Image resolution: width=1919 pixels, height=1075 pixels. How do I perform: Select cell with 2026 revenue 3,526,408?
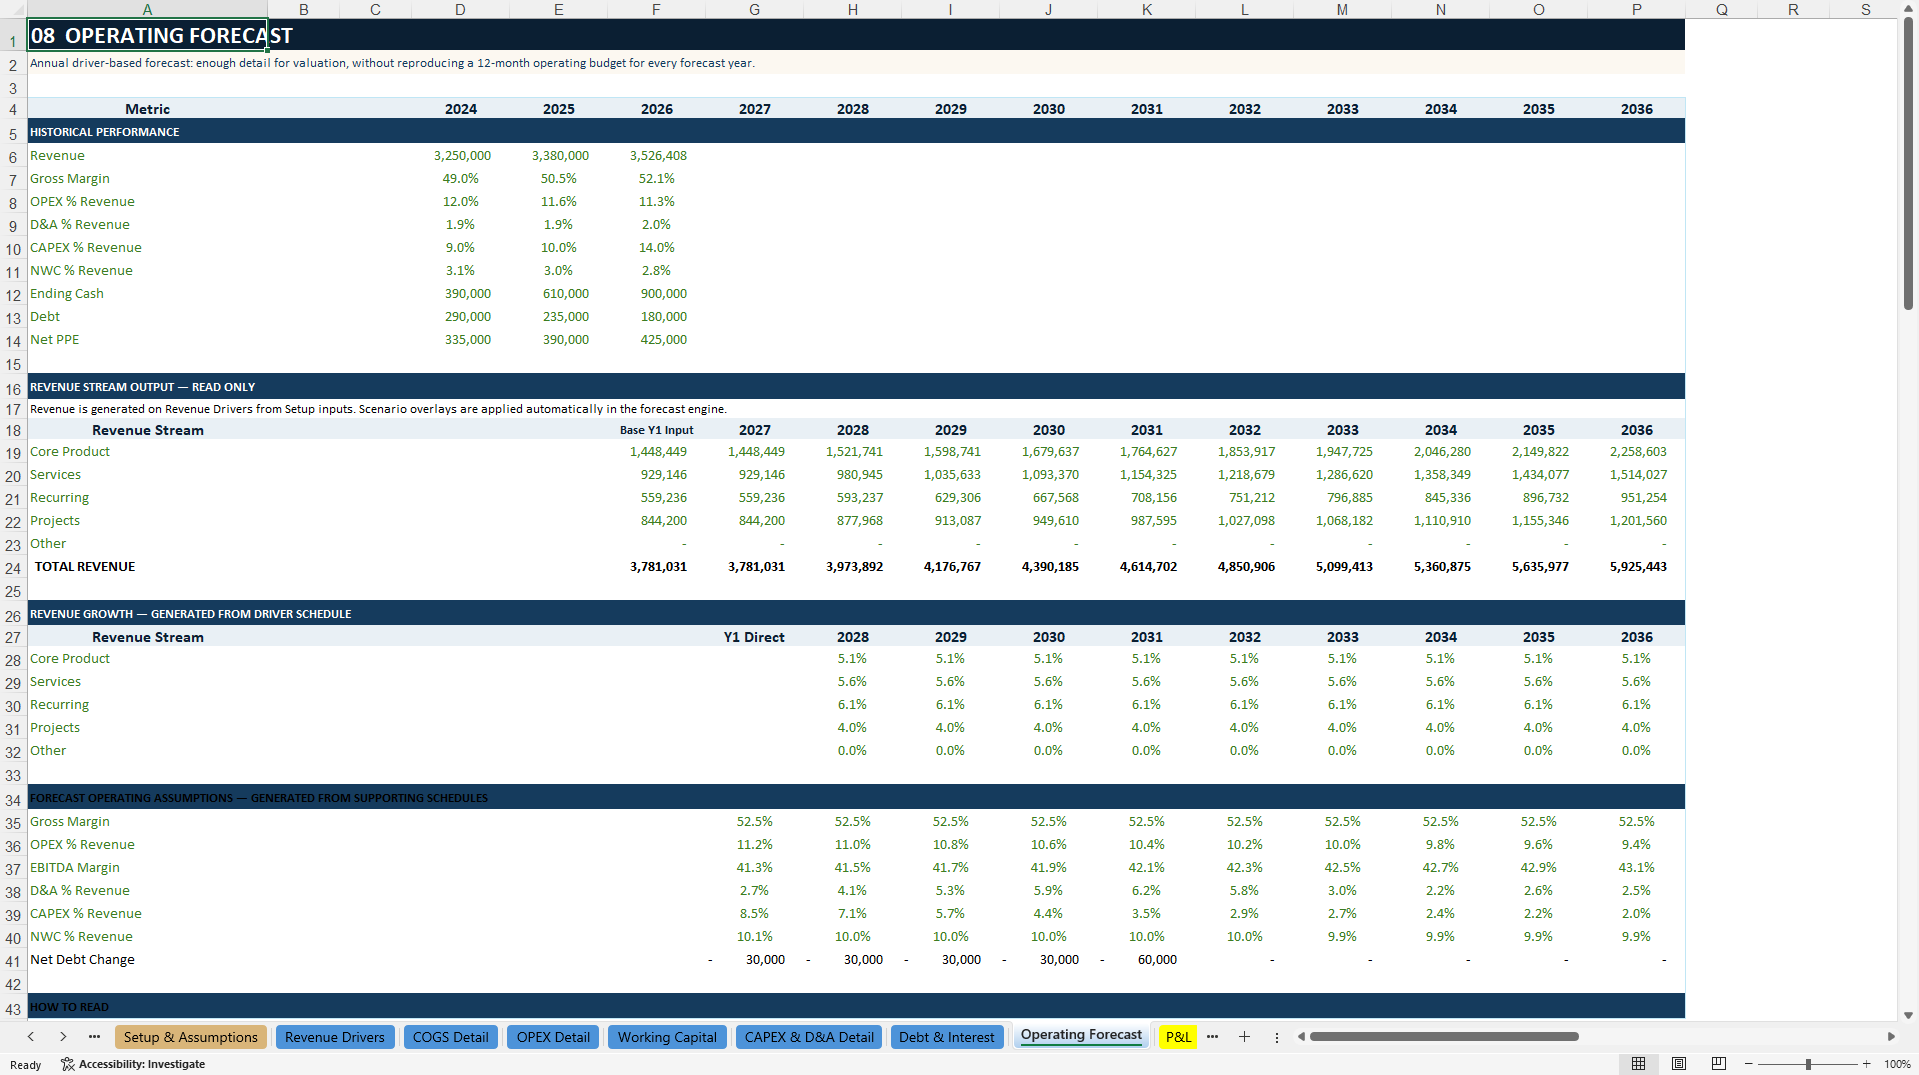pos(656,156)
